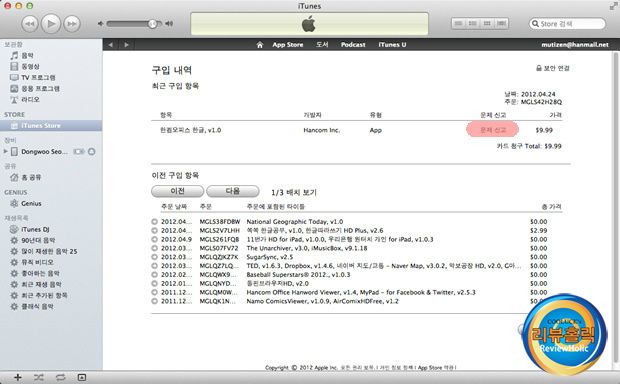Switch to Cover Flow view button
Viewport: 620px width, 384px height.
tap(501, 24)
